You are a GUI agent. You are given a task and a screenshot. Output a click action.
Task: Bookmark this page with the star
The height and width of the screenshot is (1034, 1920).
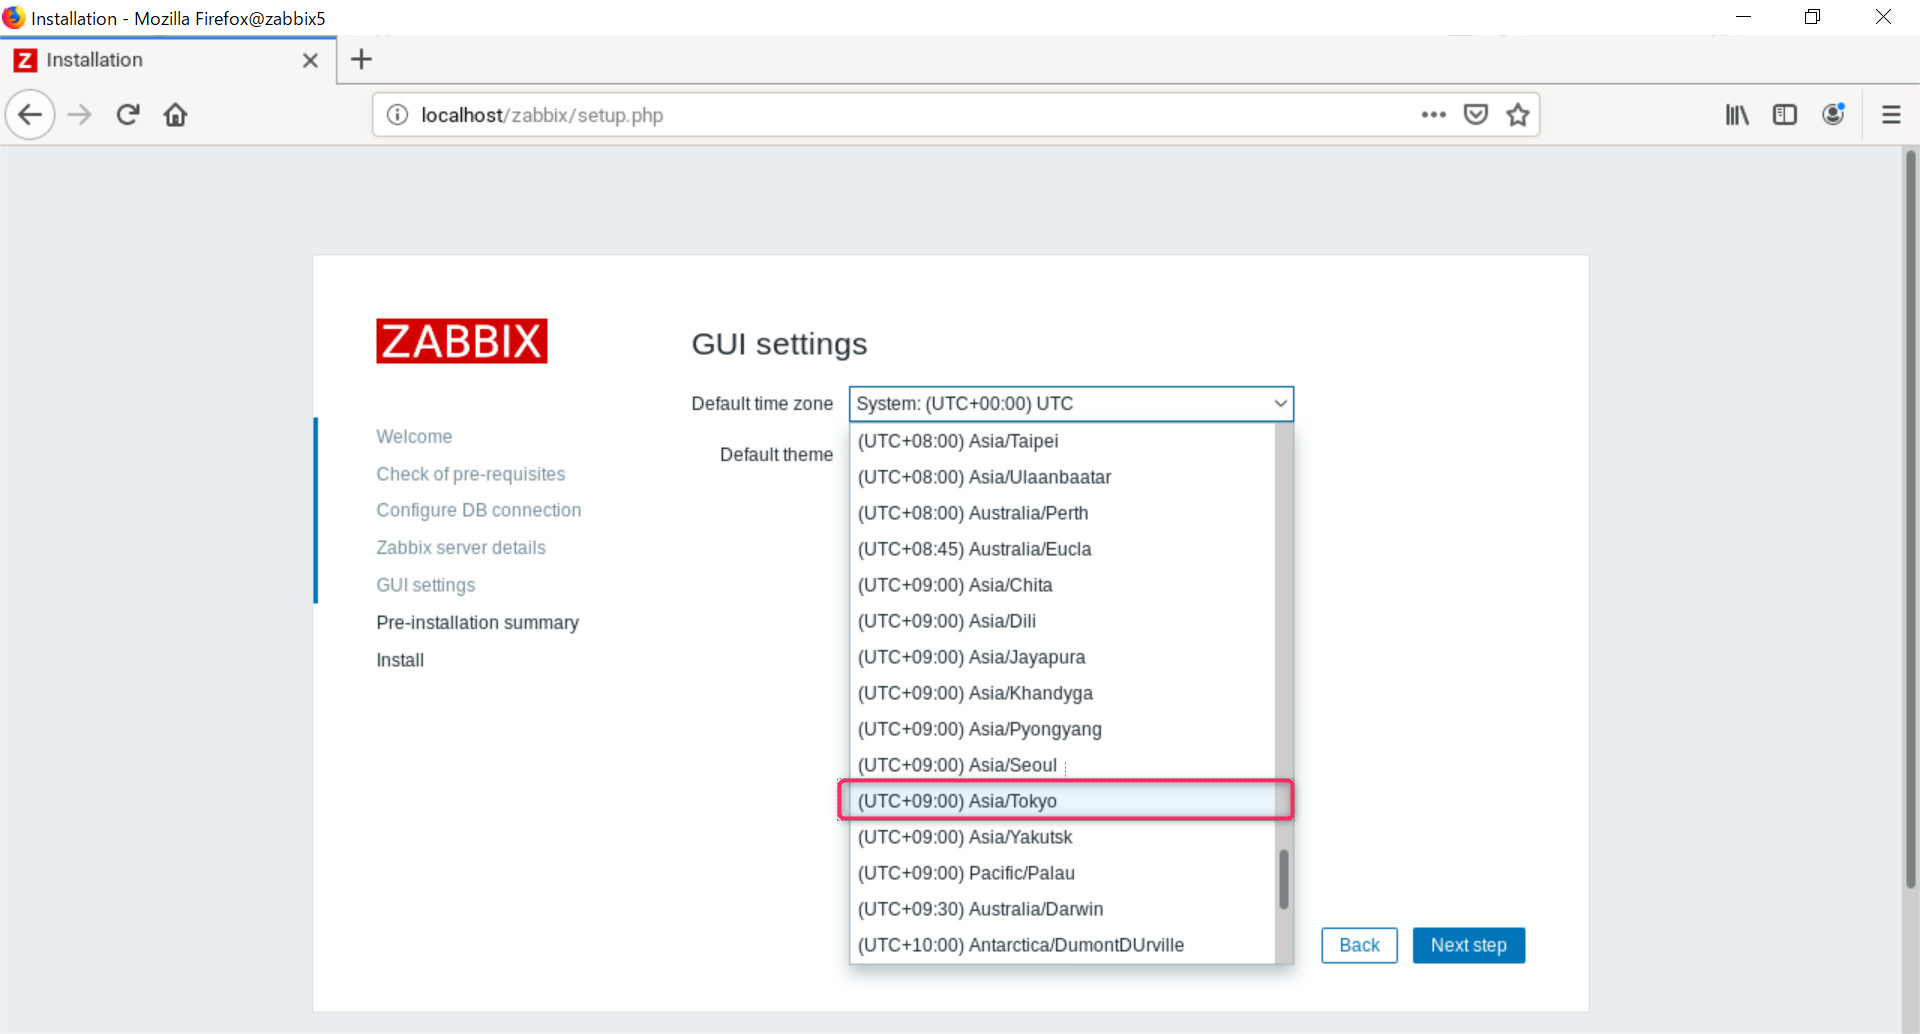pyautogui.click(x=1518, y=115)
